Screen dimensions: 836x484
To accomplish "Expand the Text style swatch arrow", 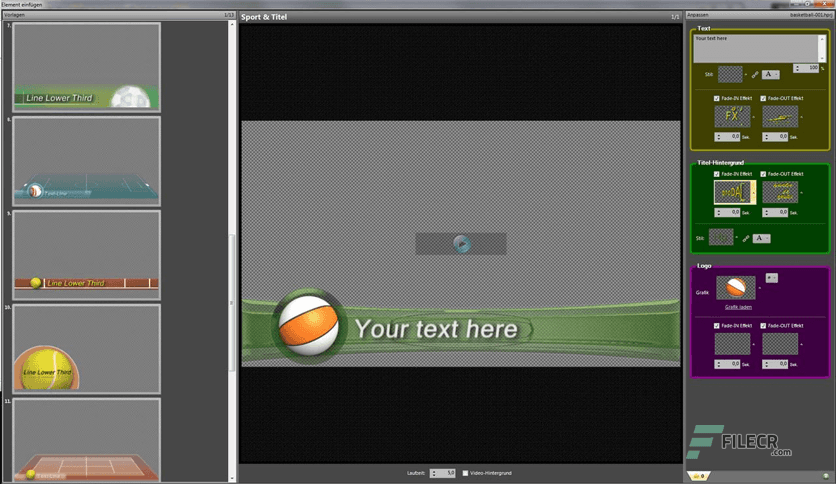I will point(746,75).
